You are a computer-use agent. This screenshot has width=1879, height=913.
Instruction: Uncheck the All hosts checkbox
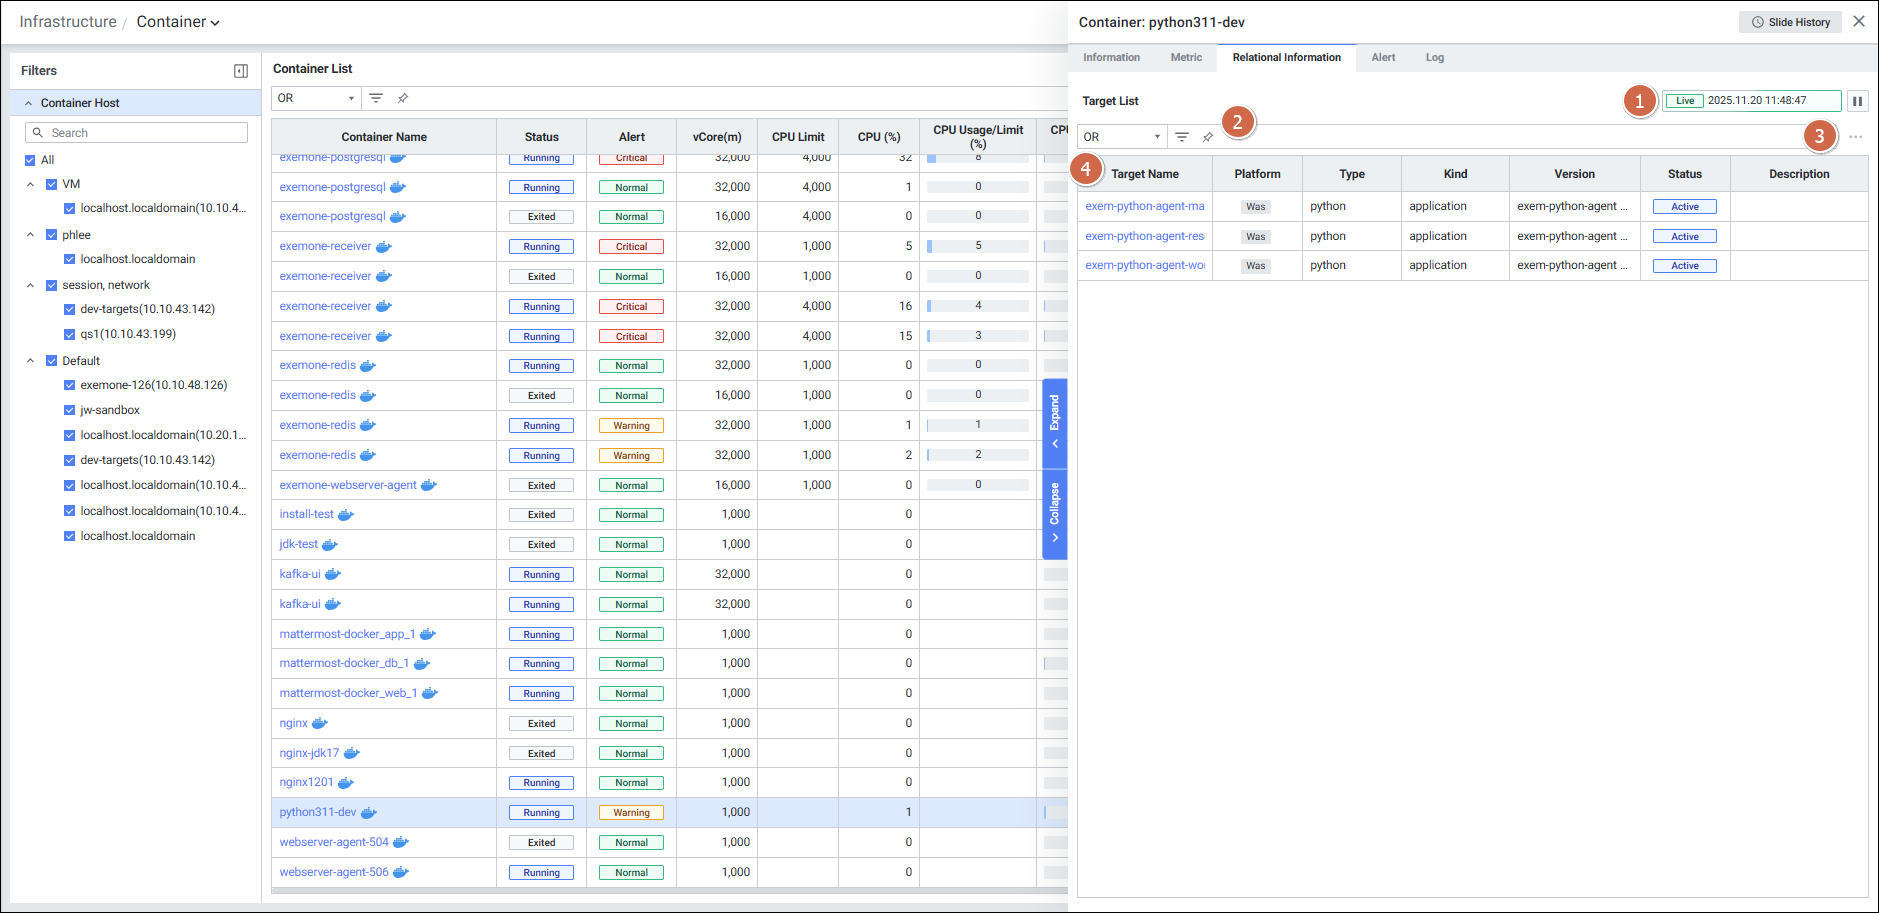tap(30, 160)
